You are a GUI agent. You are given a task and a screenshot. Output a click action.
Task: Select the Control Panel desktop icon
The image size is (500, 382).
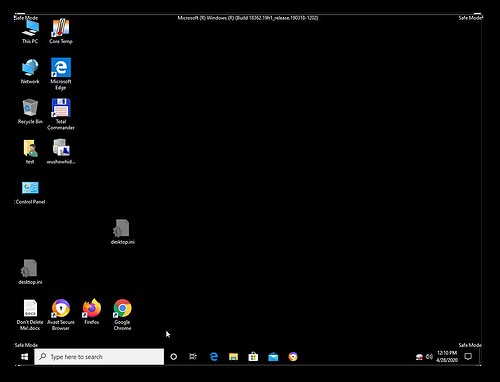pyautogui.click(x=30, y=192)
